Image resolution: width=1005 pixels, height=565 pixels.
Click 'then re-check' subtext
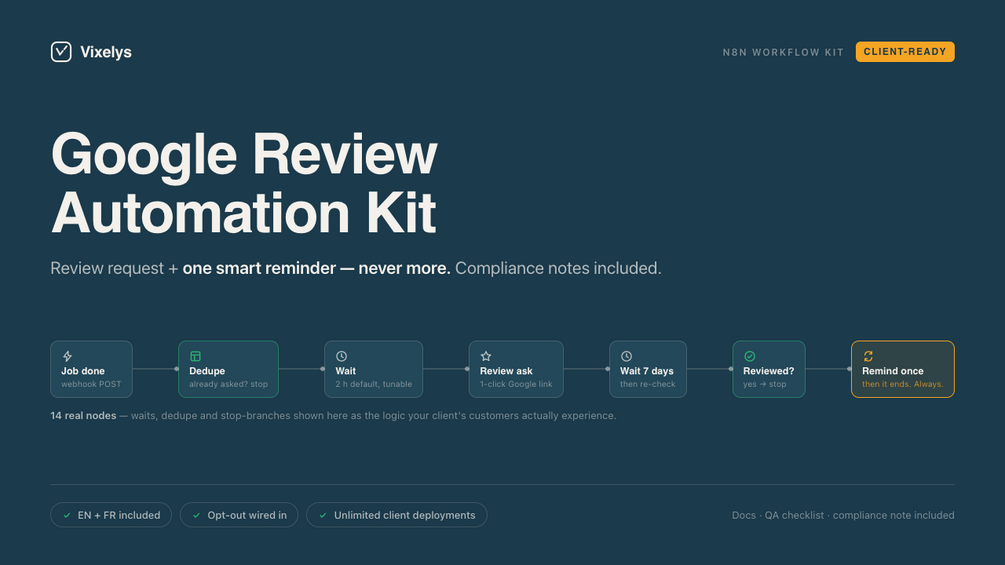(647, 384)
